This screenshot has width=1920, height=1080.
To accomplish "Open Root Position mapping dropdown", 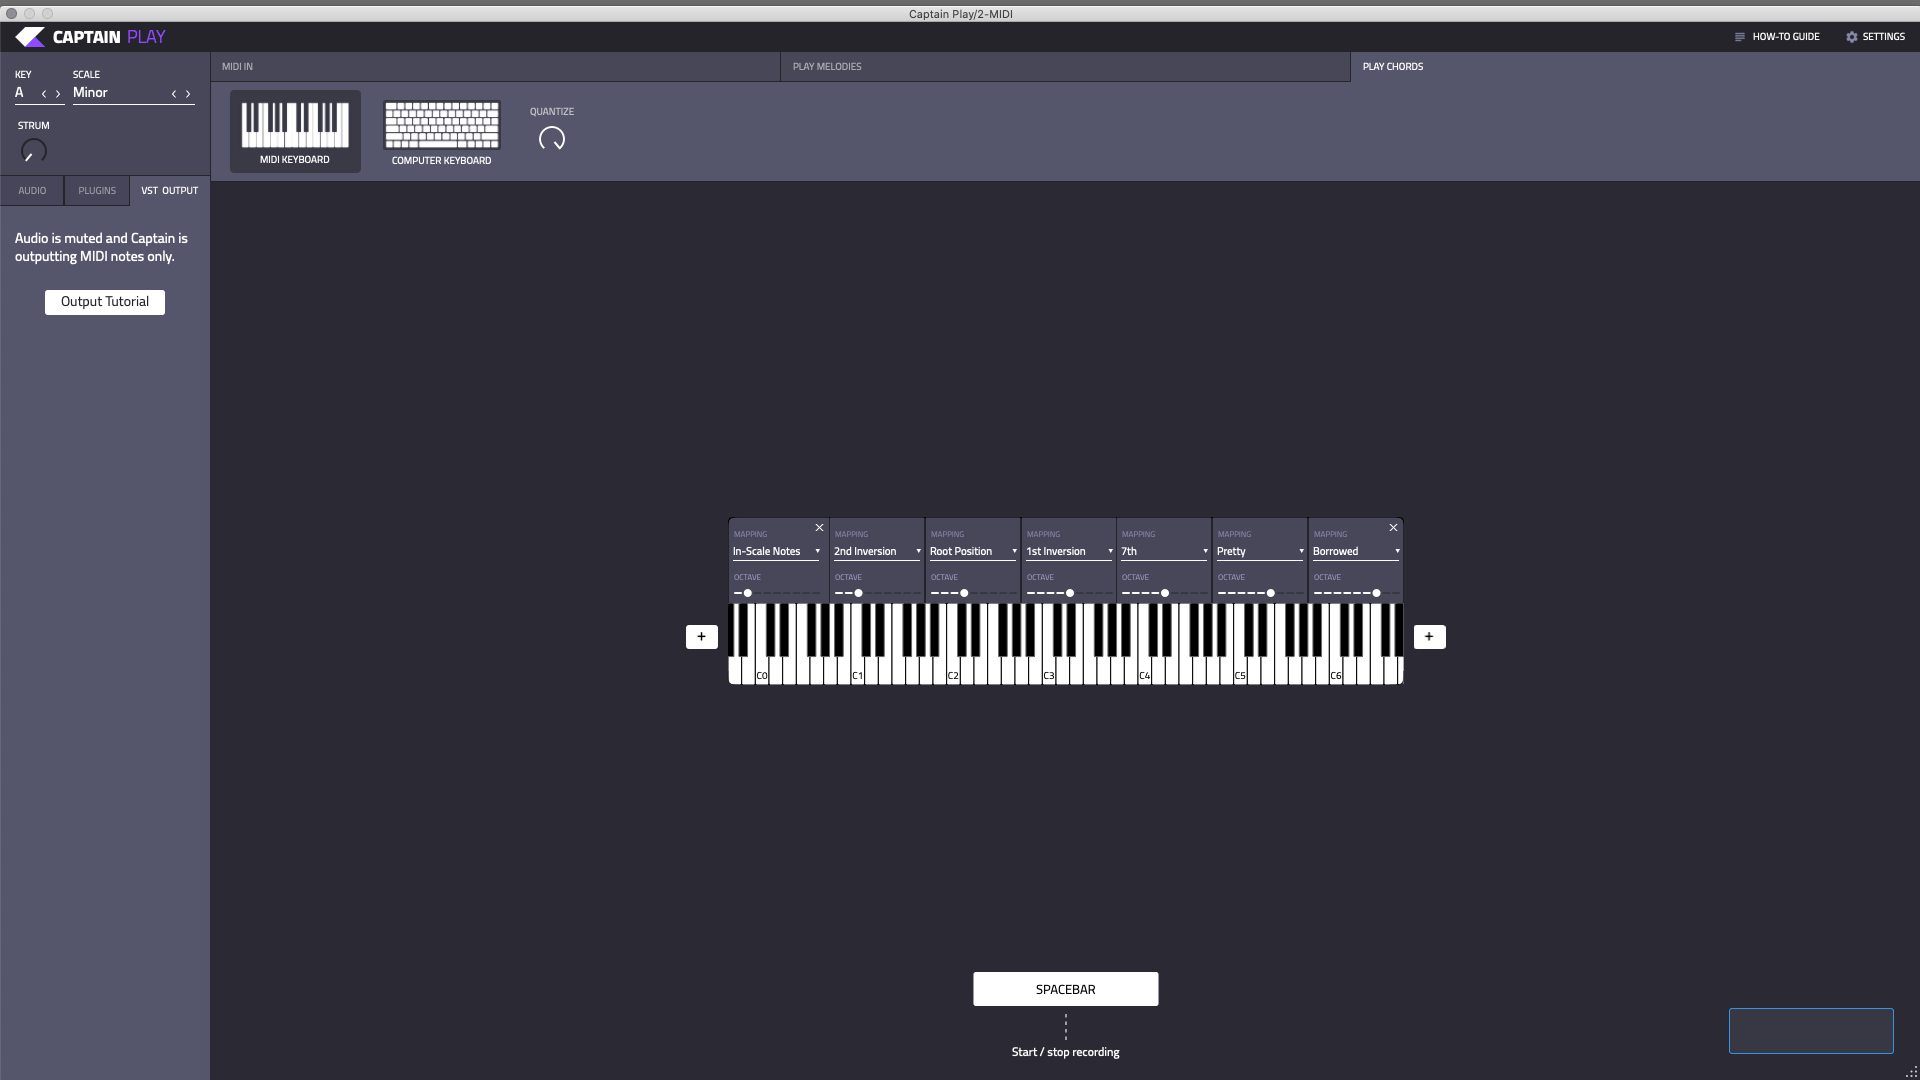I will [973, 552].
